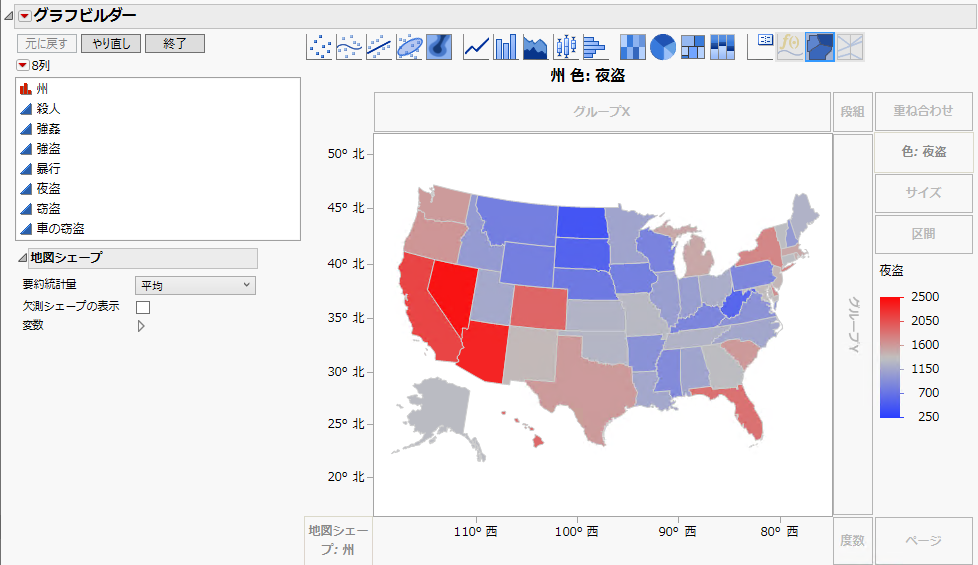Select the Histogram element icon
The width and height of the screenshot is (978, 565).
595,47
